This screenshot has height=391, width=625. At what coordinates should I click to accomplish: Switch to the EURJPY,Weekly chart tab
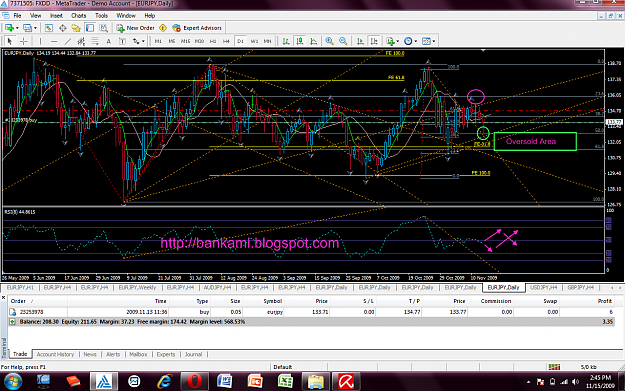137,287
